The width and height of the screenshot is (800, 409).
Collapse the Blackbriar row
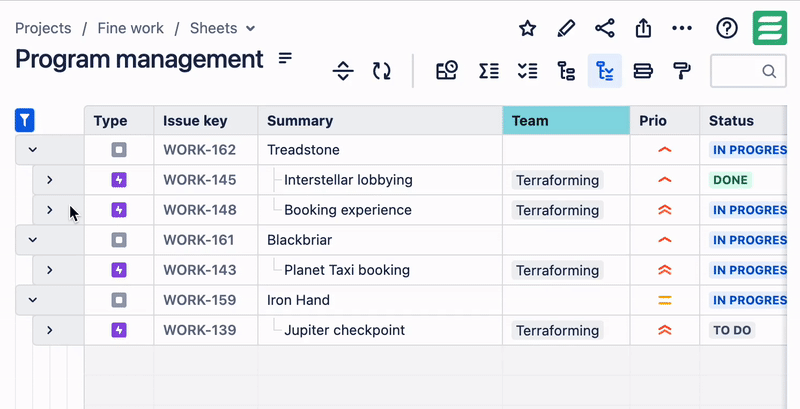point(33,240)
